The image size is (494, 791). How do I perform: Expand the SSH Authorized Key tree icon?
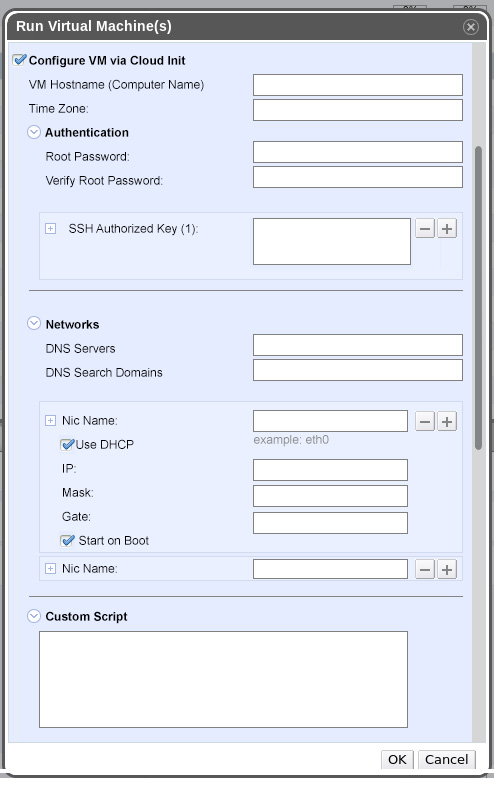tap(50, 229)
